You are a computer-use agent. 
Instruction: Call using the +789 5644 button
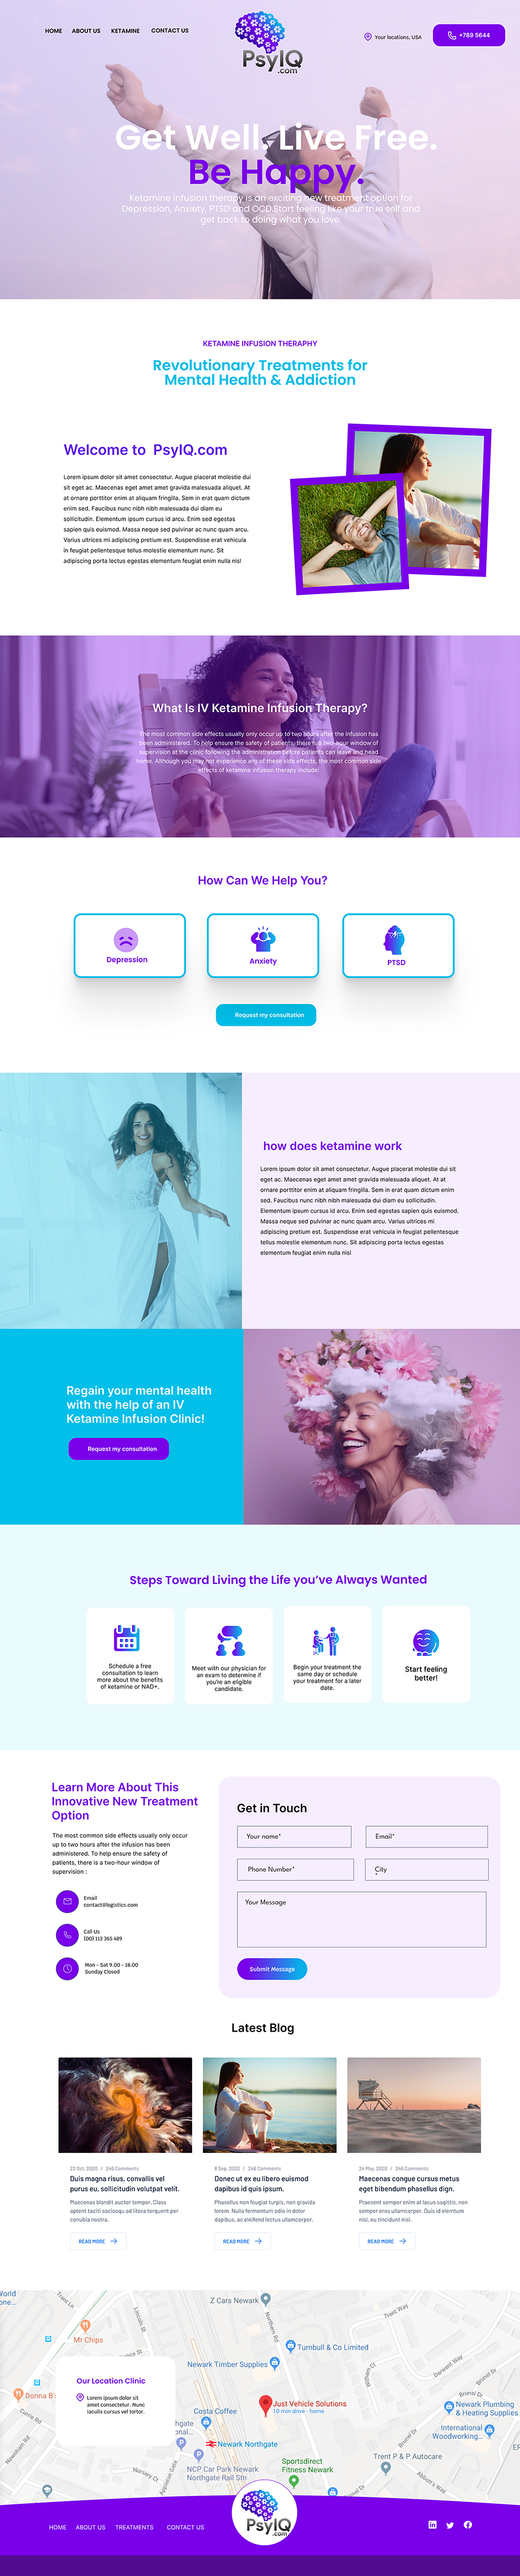click(x=469, y=35)
